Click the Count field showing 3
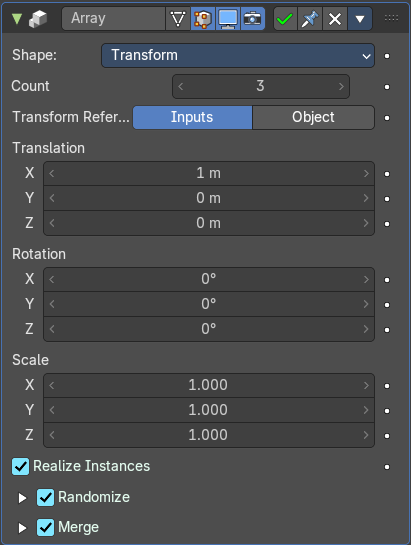 point(261,86)
